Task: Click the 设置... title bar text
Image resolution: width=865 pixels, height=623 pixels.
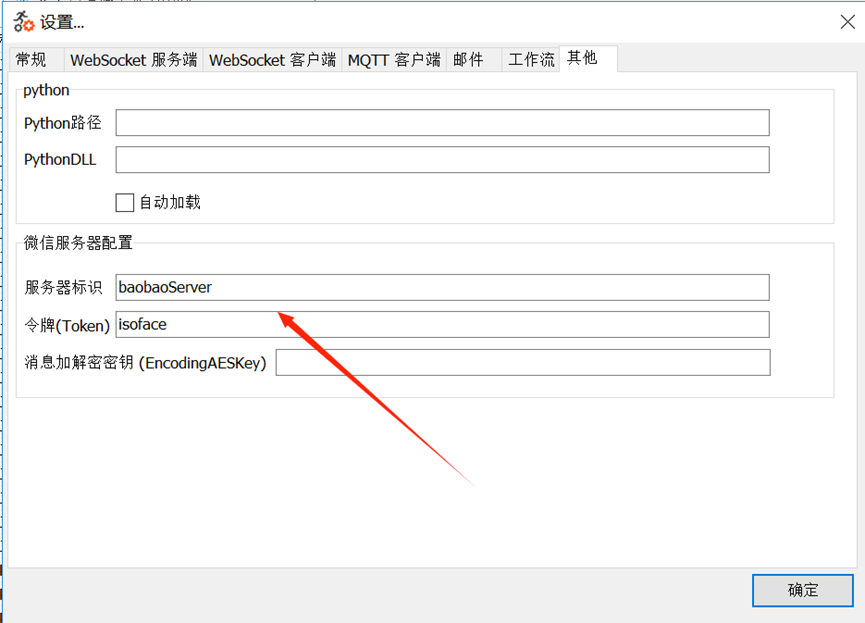Action: [x=62, y=22]
